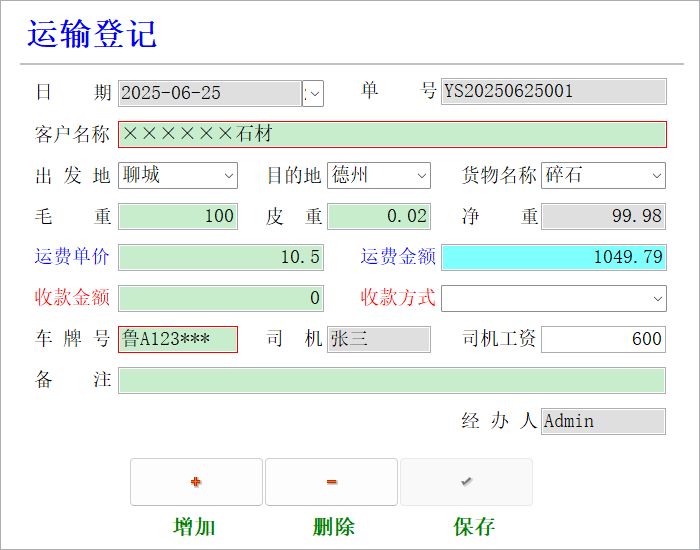Expand the 货物名称 dropdown showing 碎石

click(x=657, y=175)
